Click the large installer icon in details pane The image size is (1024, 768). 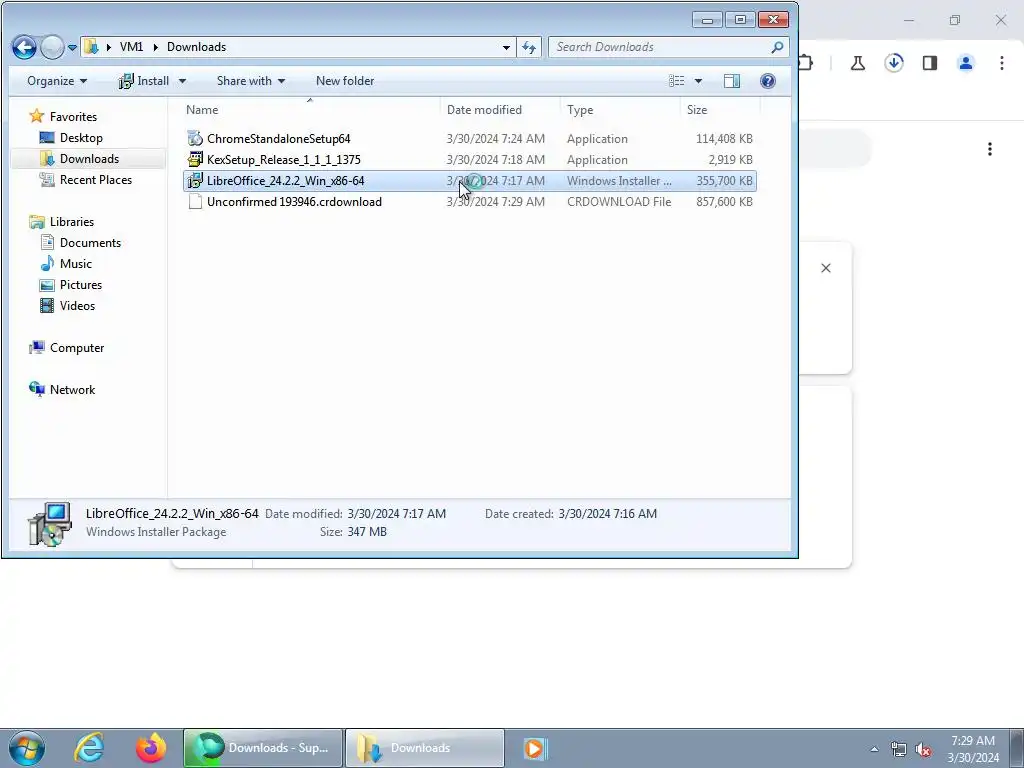click(49, 524)
